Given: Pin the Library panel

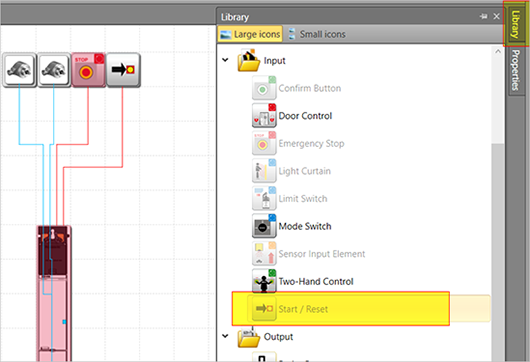Looking at the screenshot, I should (x=483, y=16).
